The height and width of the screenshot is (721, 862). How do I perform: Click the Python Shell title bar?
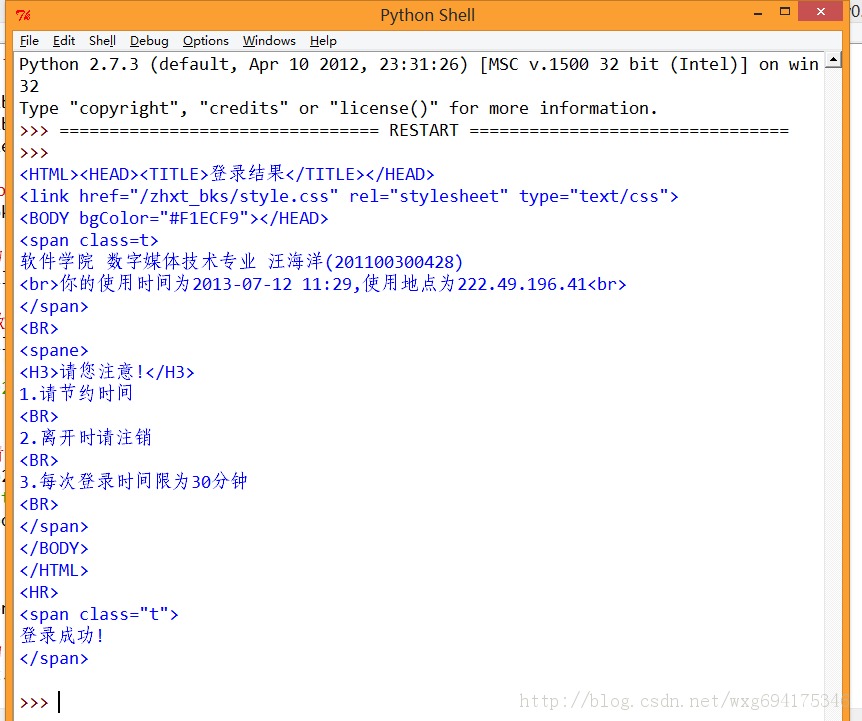(427, 15)
